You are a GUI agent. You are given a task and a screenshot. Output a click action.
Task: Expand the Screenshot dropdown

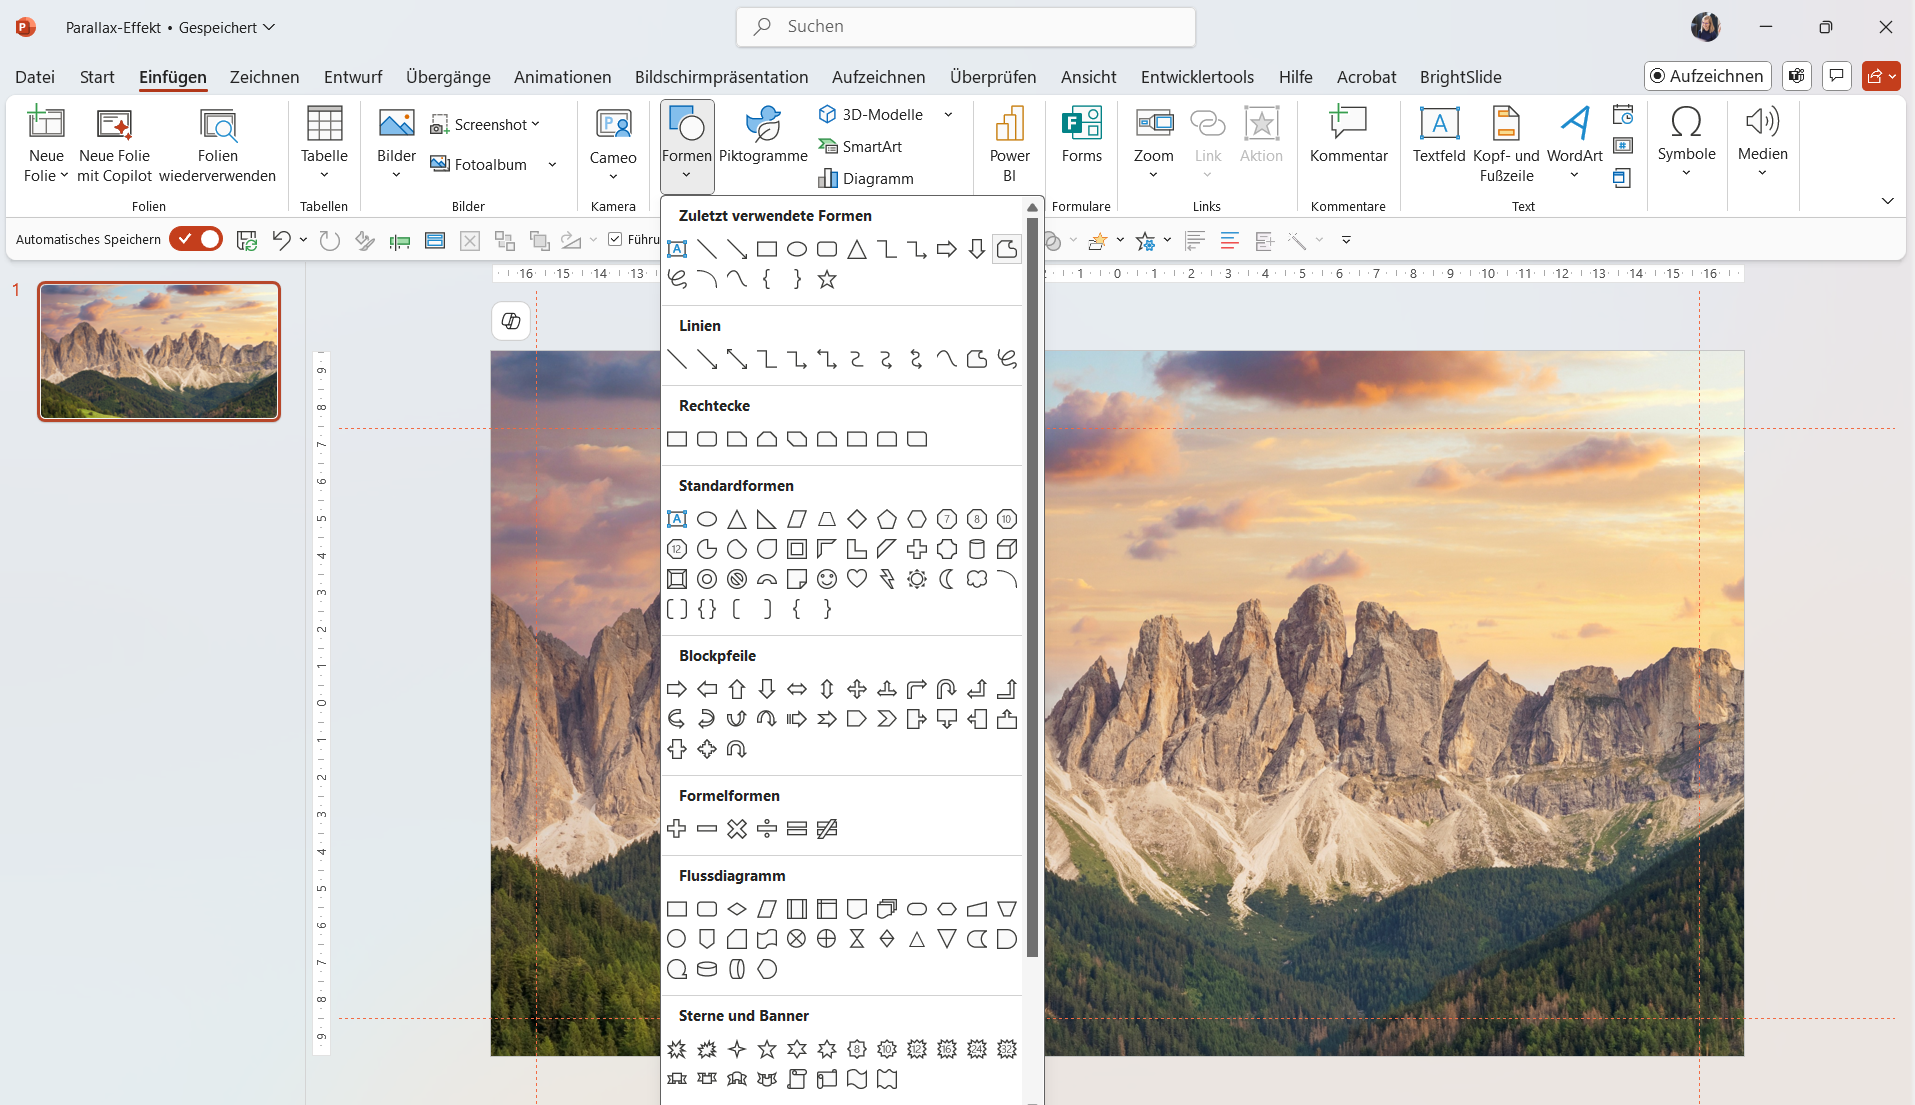tap(536, 124)
